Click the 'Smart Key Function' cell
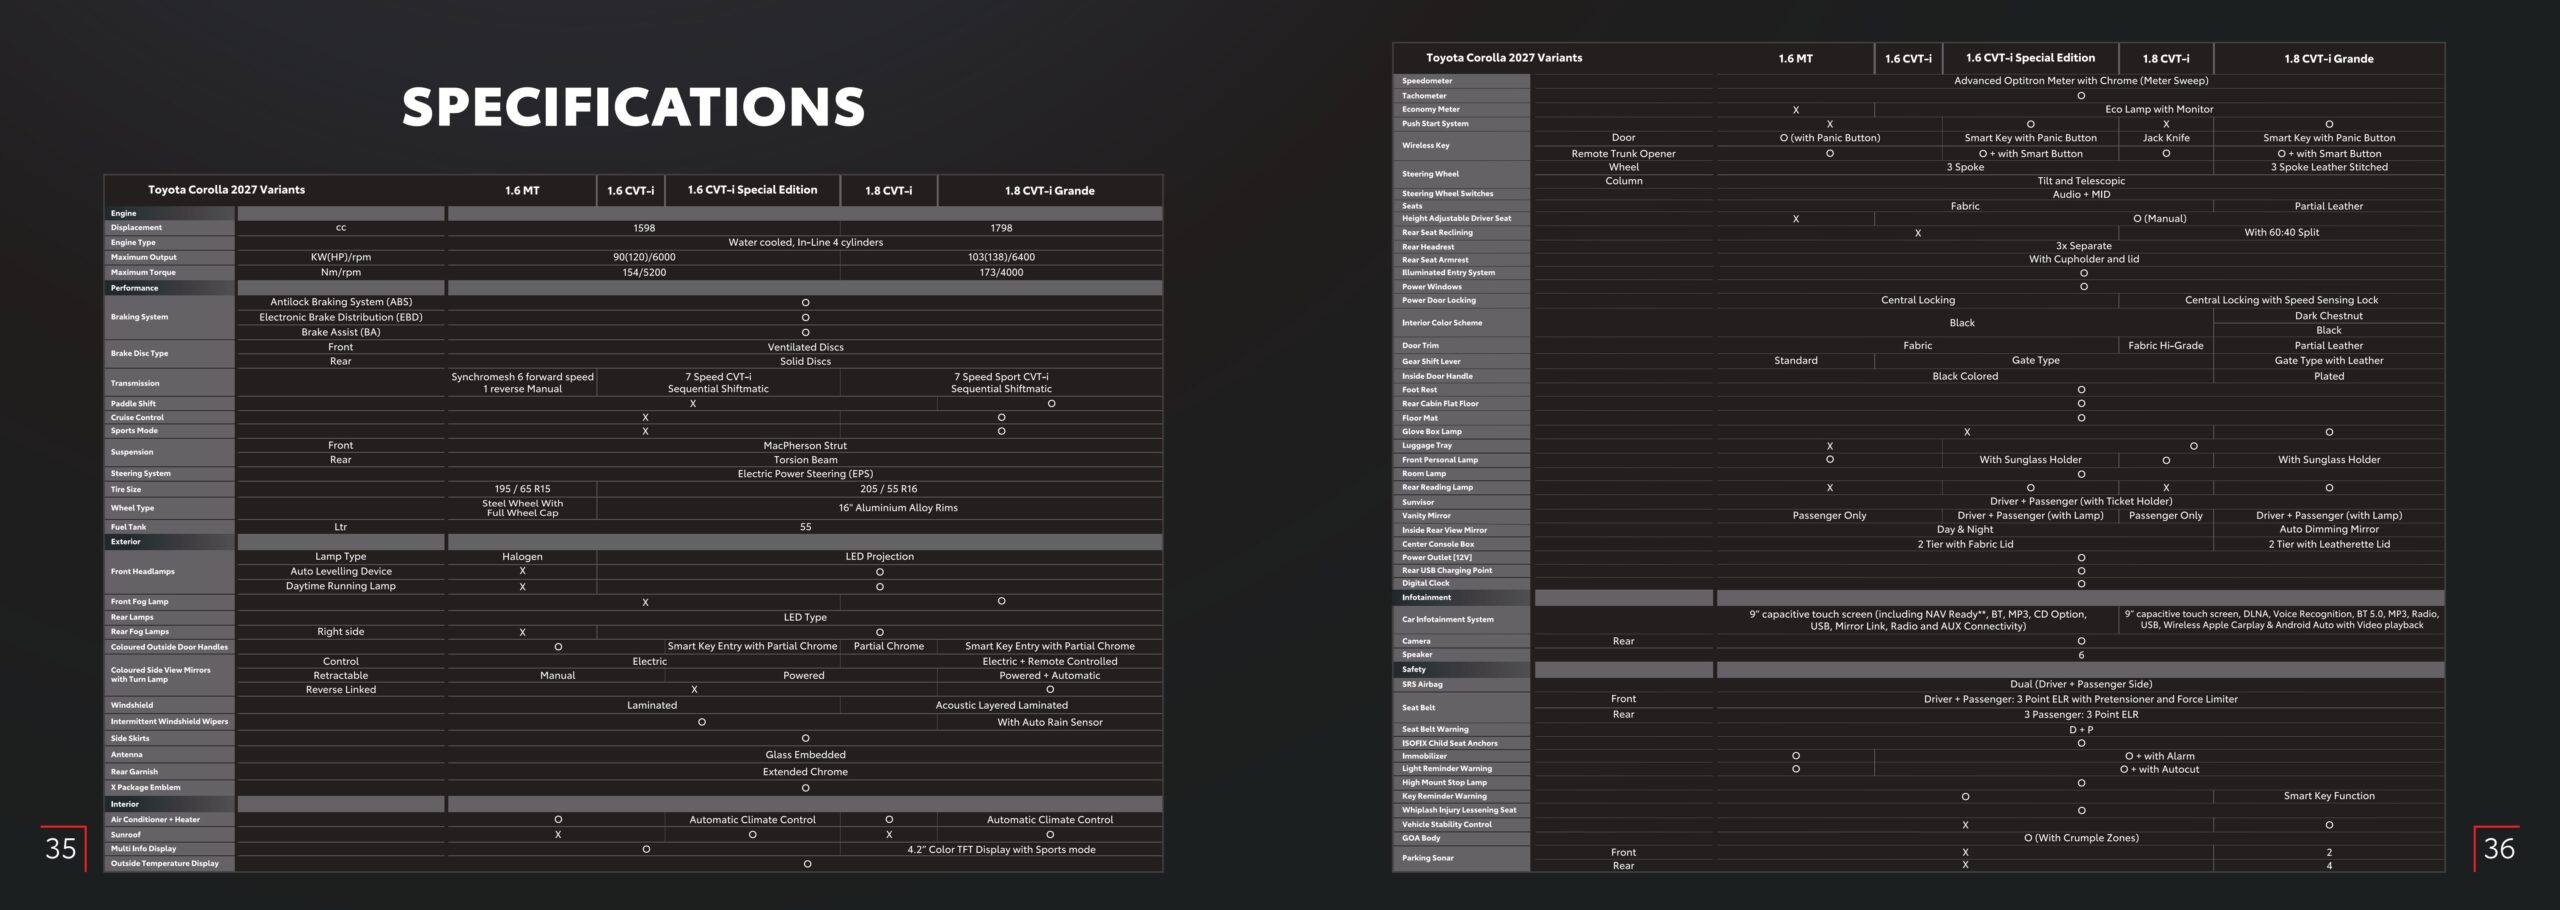This screenshot has height=910, width=2560. pyautogui.click(x=2329, y=796)
